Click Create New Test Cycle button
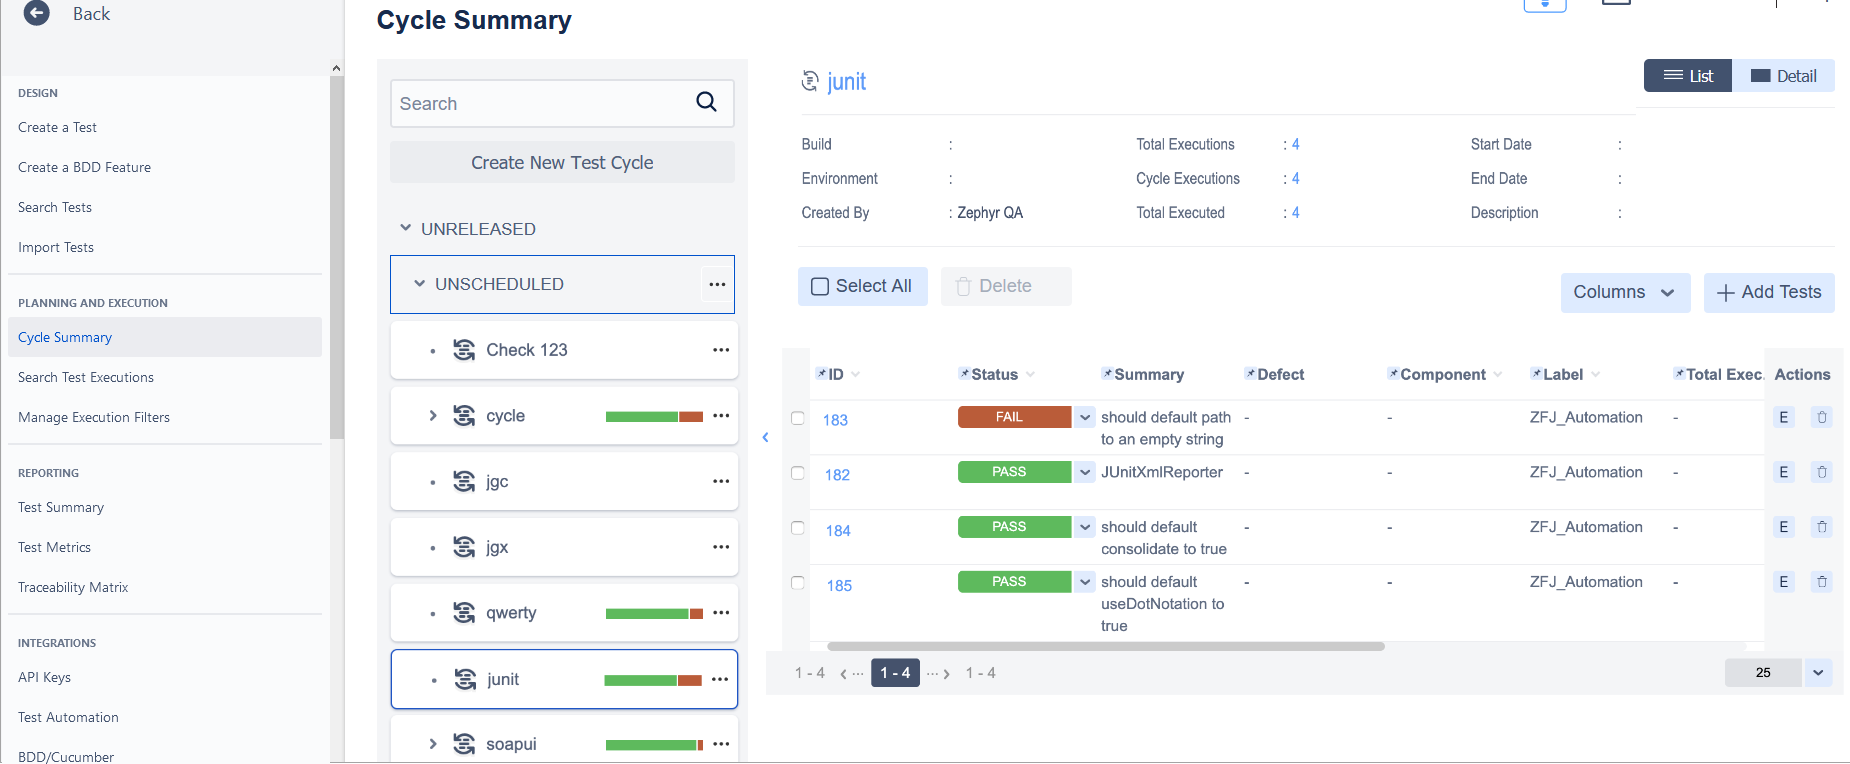 tap(562, 162)
